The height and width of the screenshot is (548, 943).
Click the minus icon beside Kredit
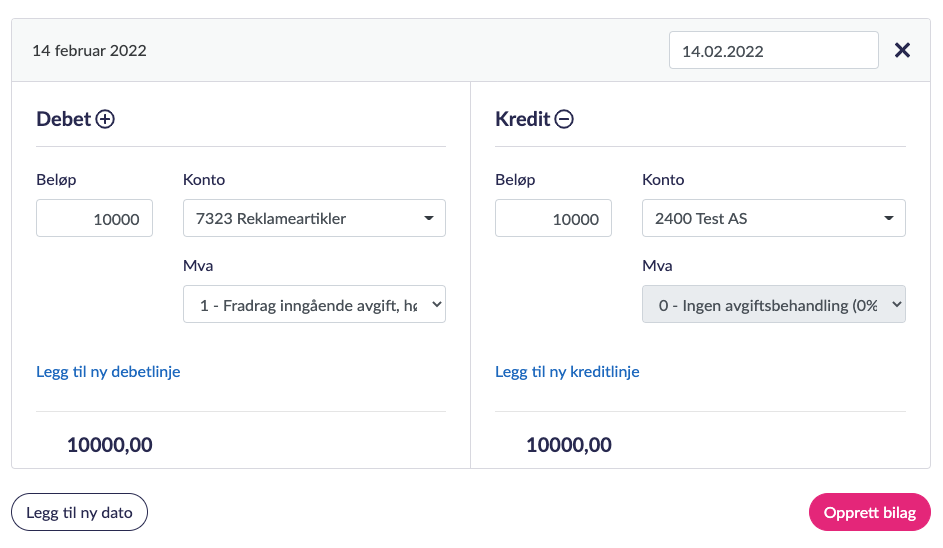(564, 119)
